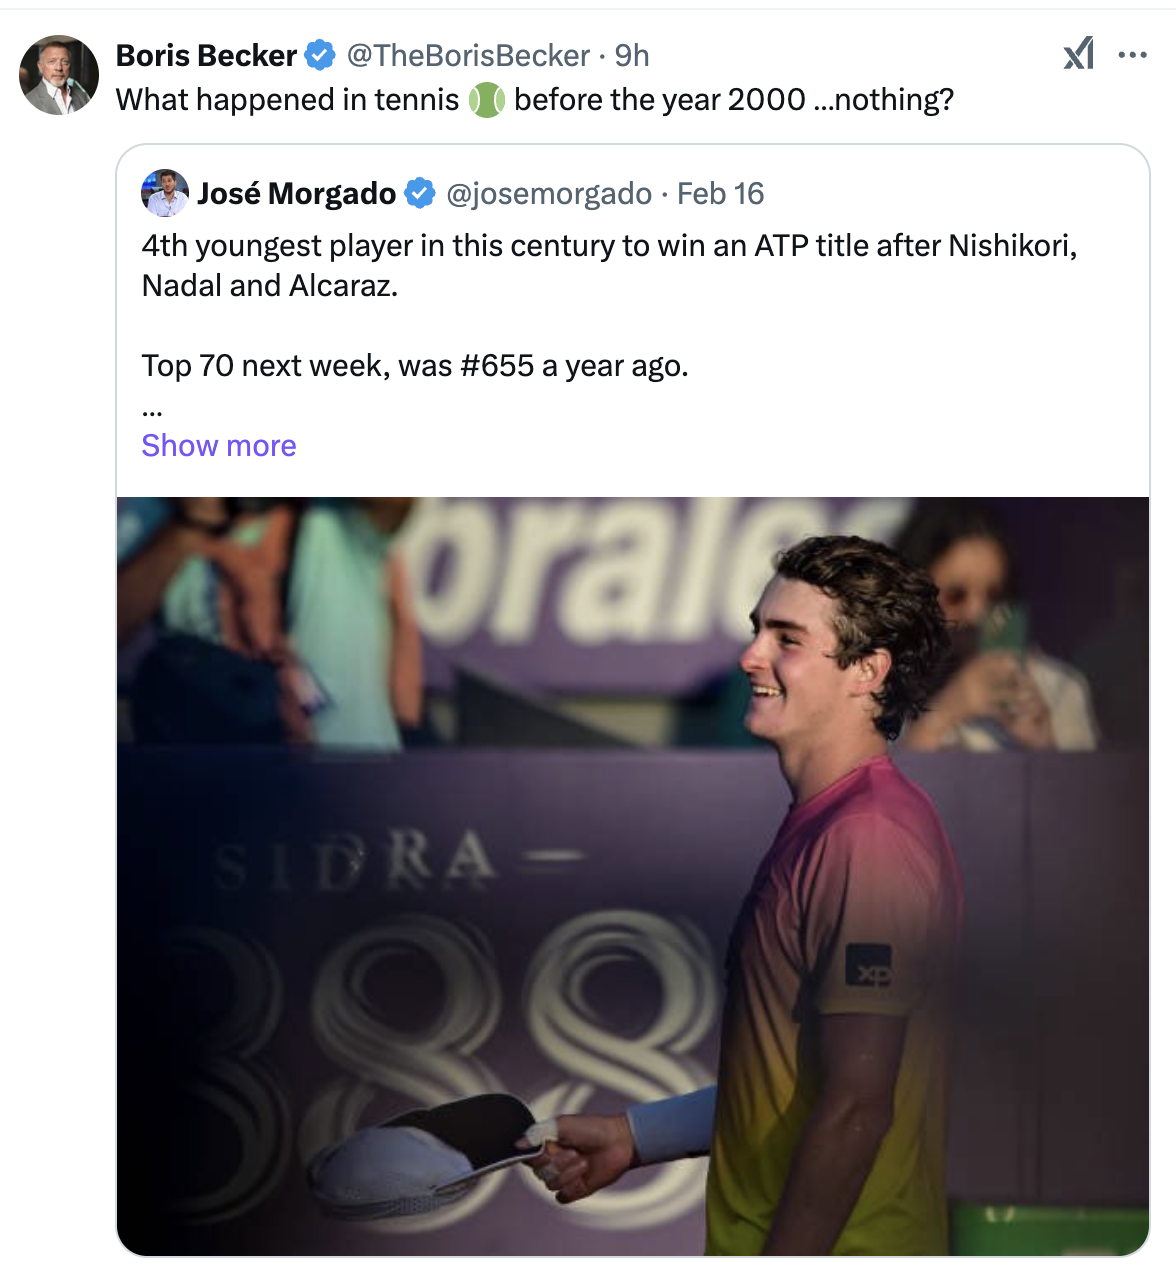
Task: Open the @josemorgado handle link
Action: [548, 193]
